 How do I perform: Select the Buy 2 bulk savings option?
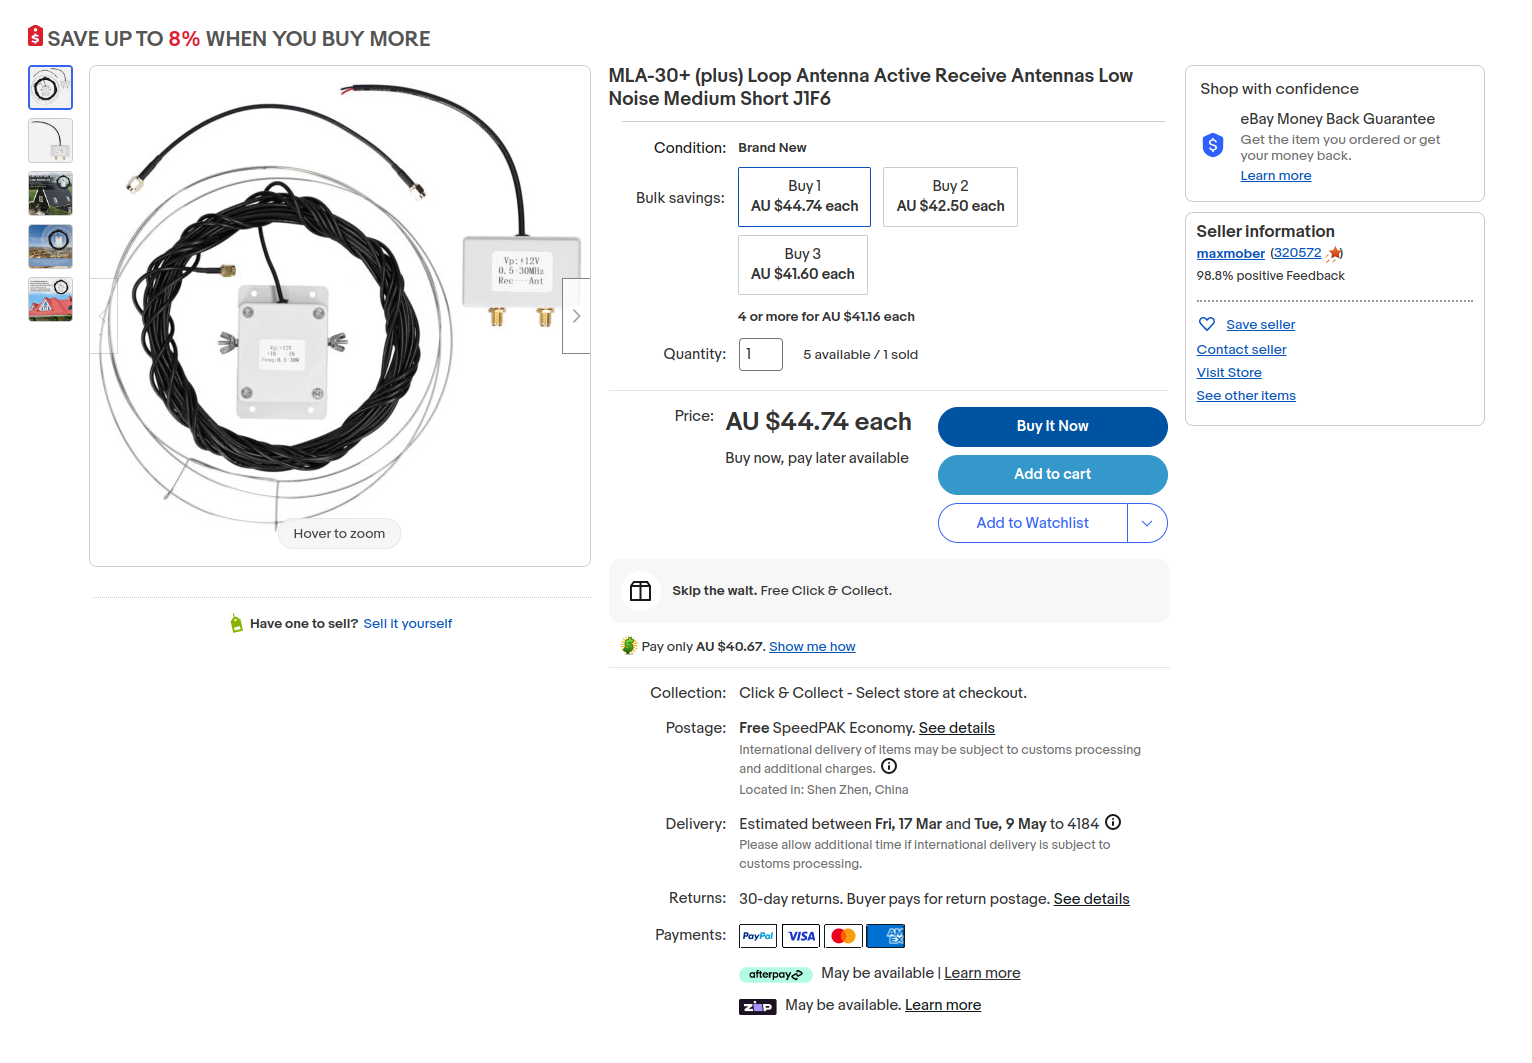(950, 197)
